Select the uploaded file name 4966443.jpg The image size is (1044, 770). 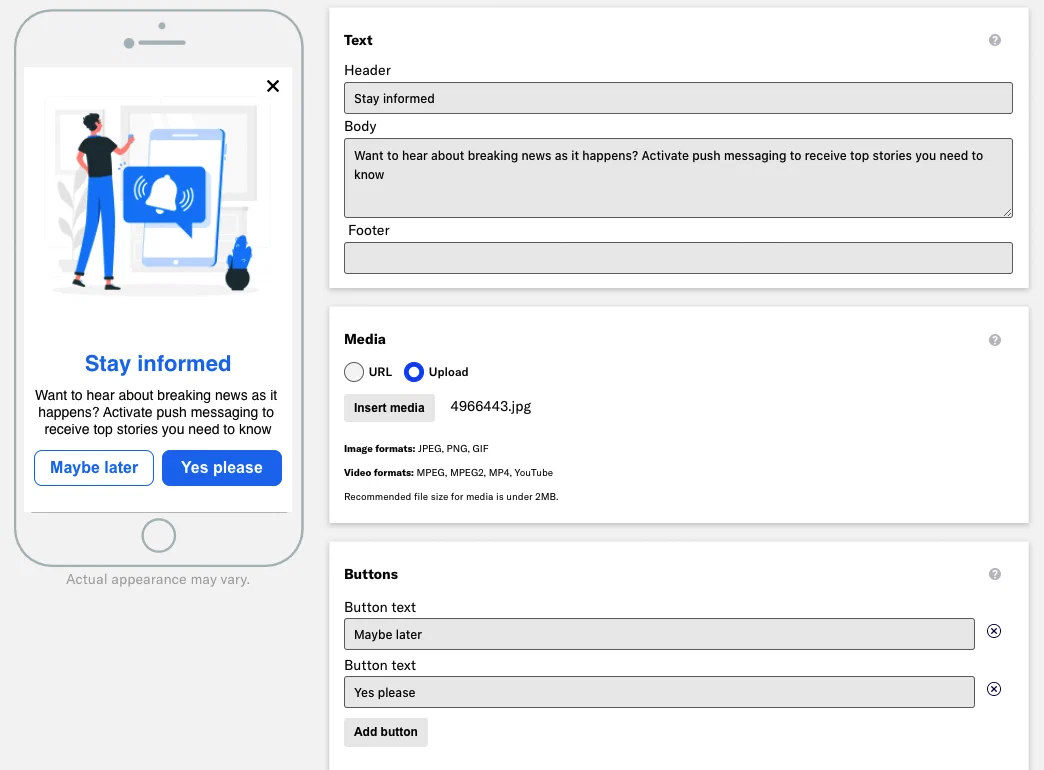point(490,407)
